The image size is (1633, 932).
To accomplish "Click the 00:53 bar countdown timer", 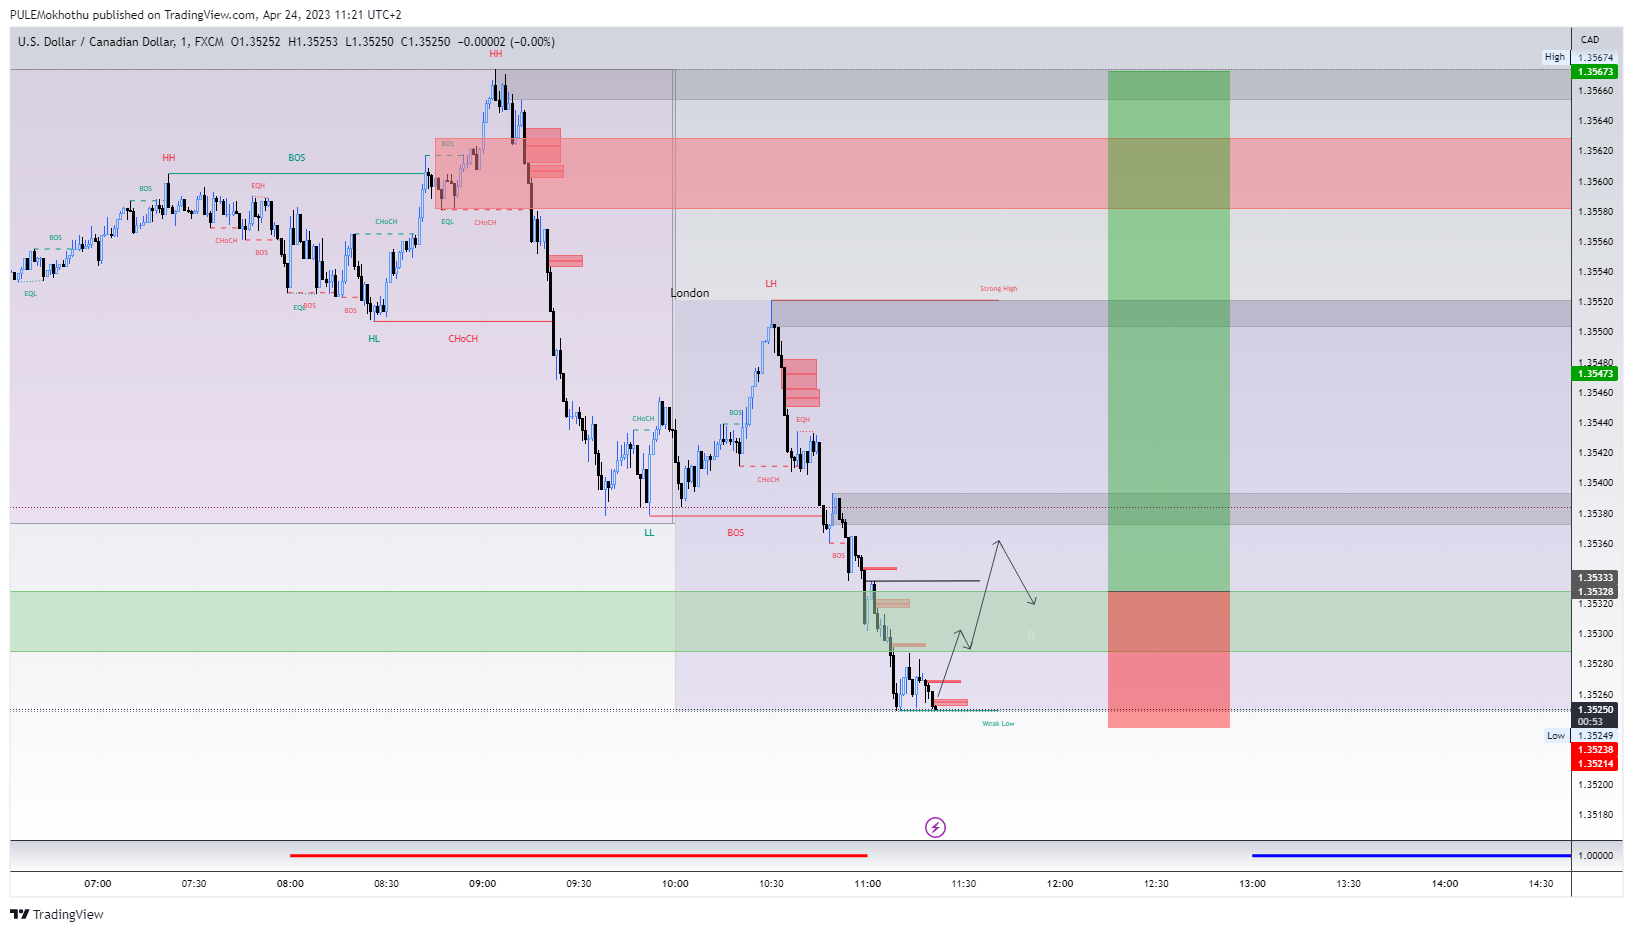I will (x=1590, y=722).
